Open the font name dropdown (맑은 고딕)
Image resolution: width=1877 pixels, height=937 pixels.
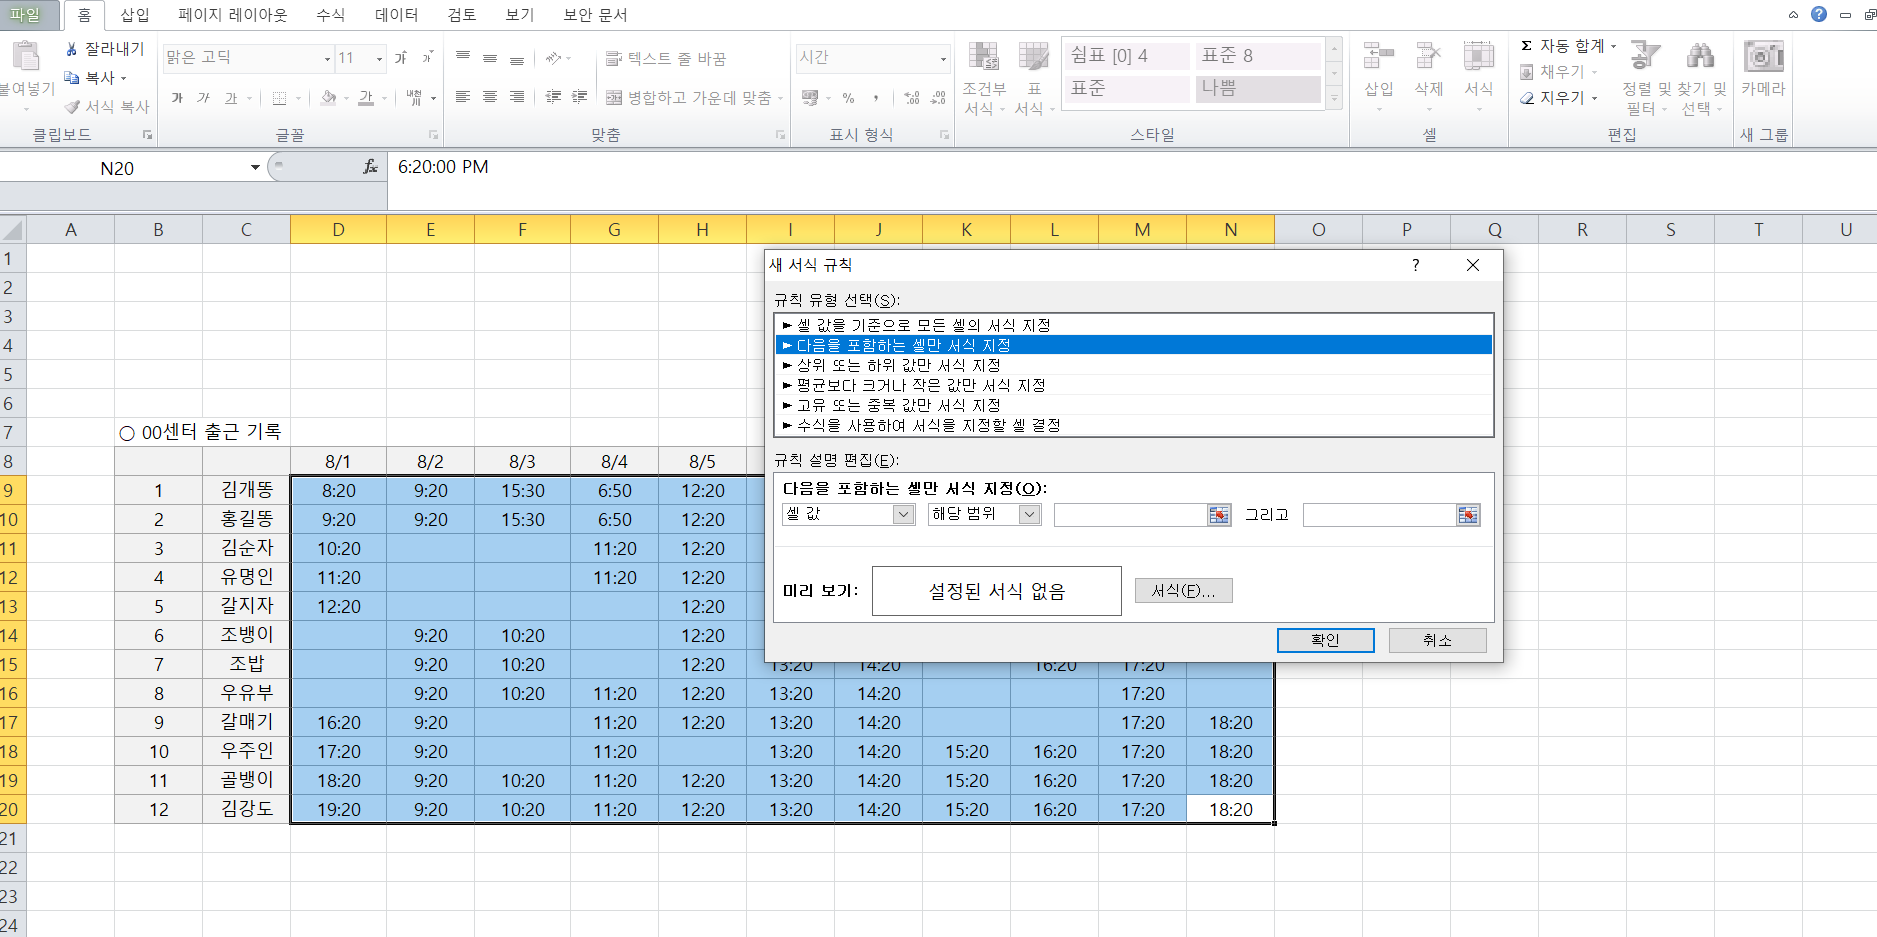[327, 59]
